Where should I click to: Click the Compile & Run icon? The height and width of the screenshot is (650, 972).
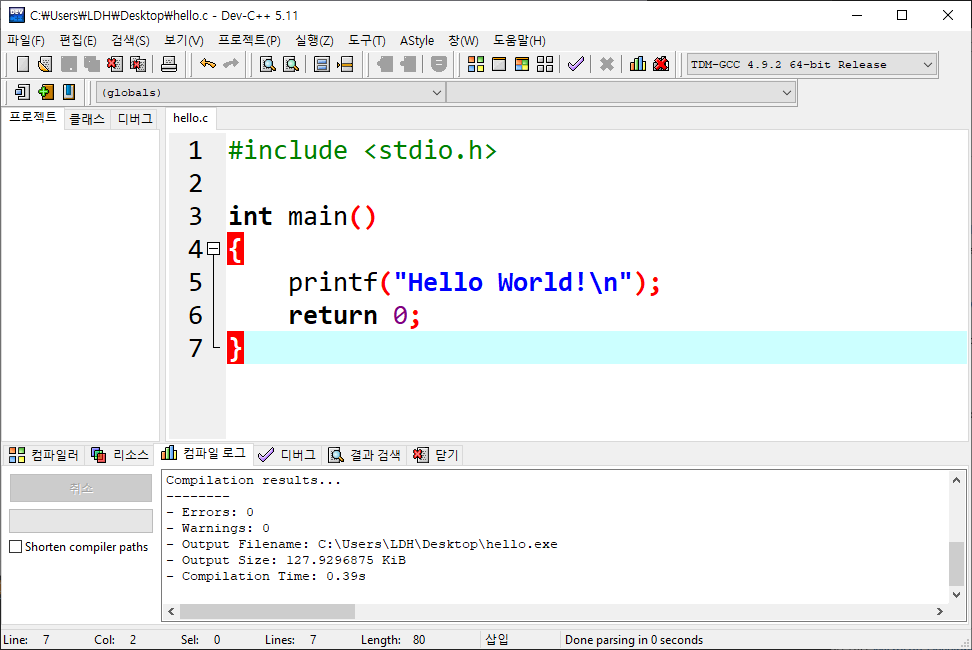[x=522, y=64]
